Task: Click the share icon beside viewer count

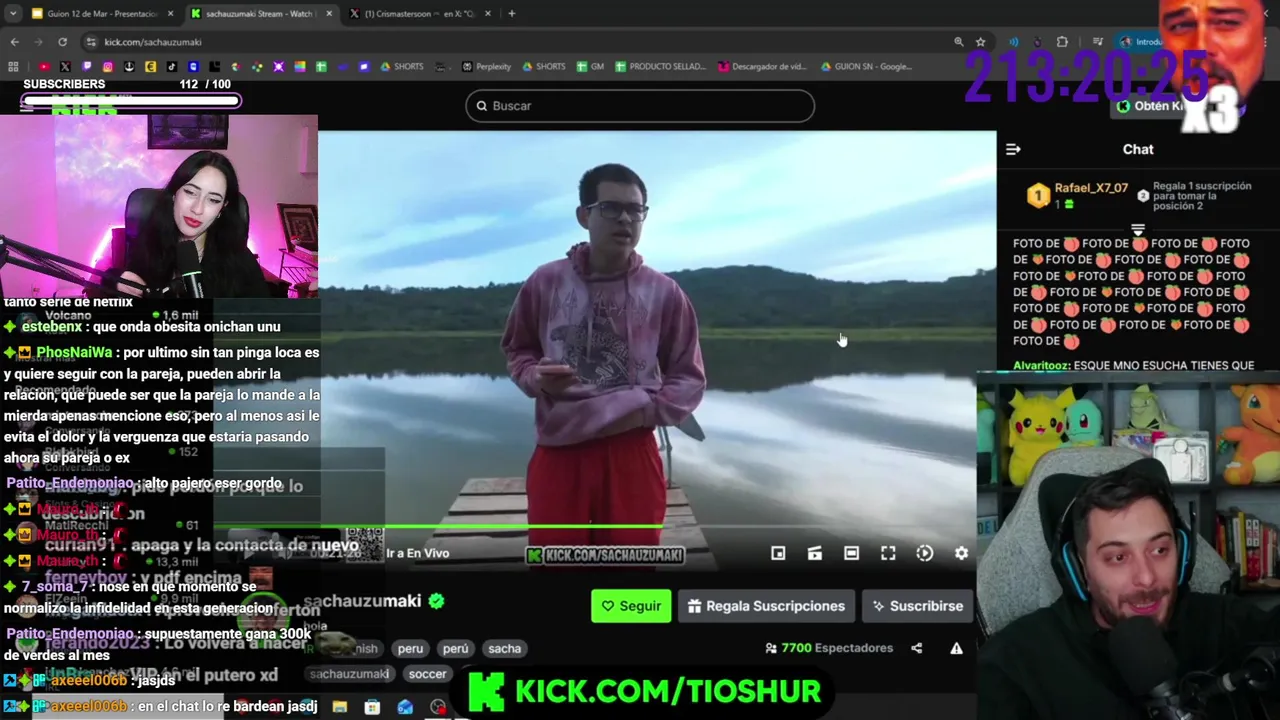Action: (916, 648)
